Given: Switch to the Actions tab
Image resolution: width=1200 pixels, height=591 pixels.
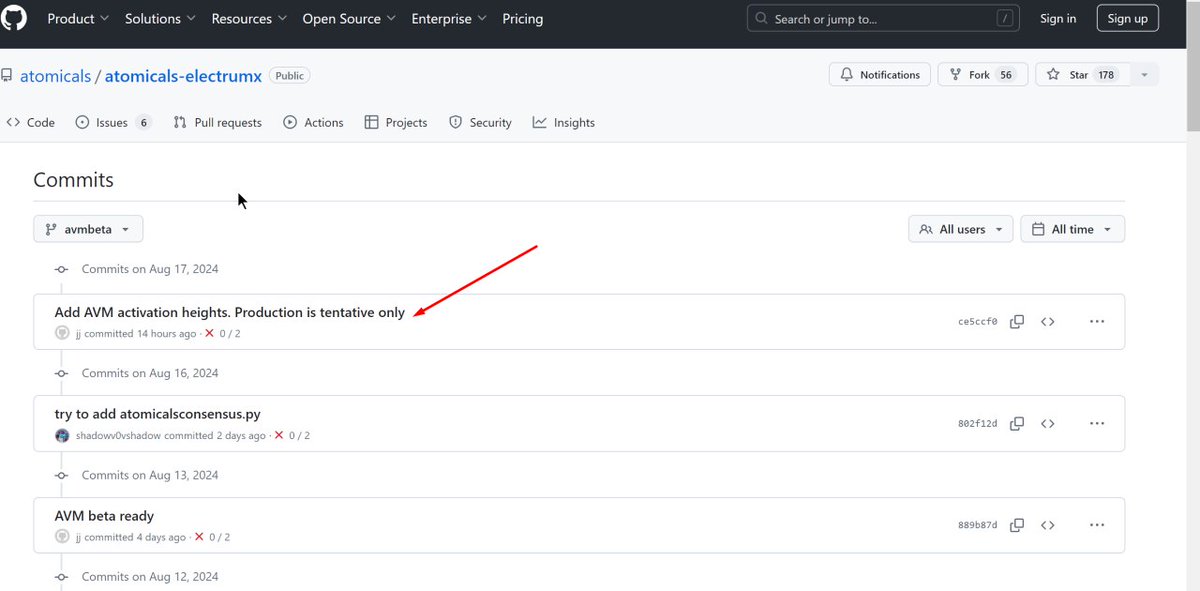Looking at the screenshot, I should (313, 123).
